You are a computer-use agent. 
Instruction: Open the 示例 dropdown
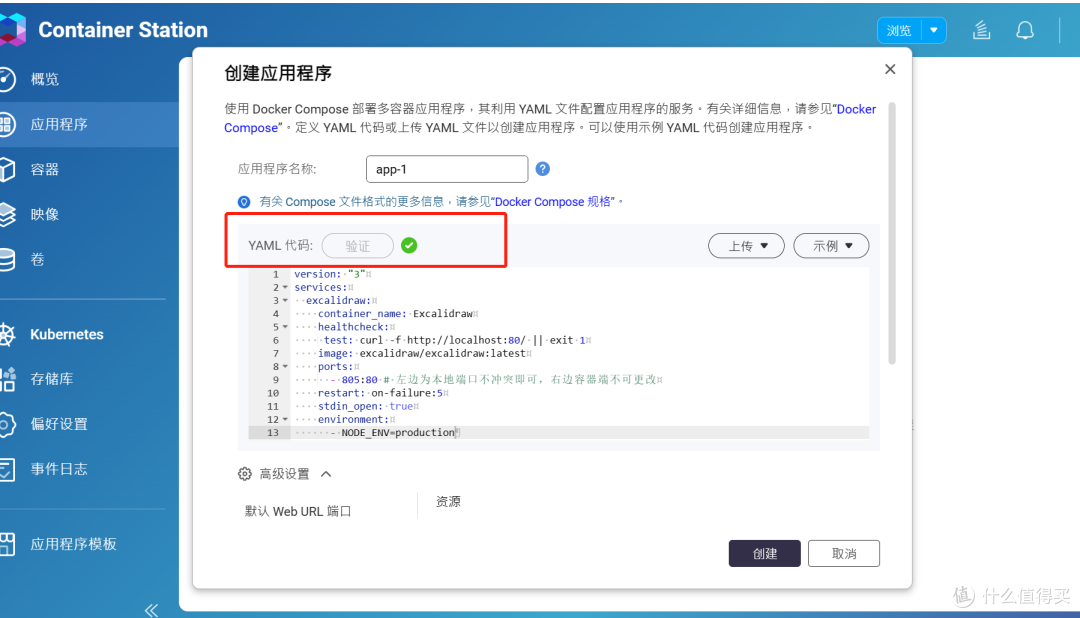pos(831,246)
